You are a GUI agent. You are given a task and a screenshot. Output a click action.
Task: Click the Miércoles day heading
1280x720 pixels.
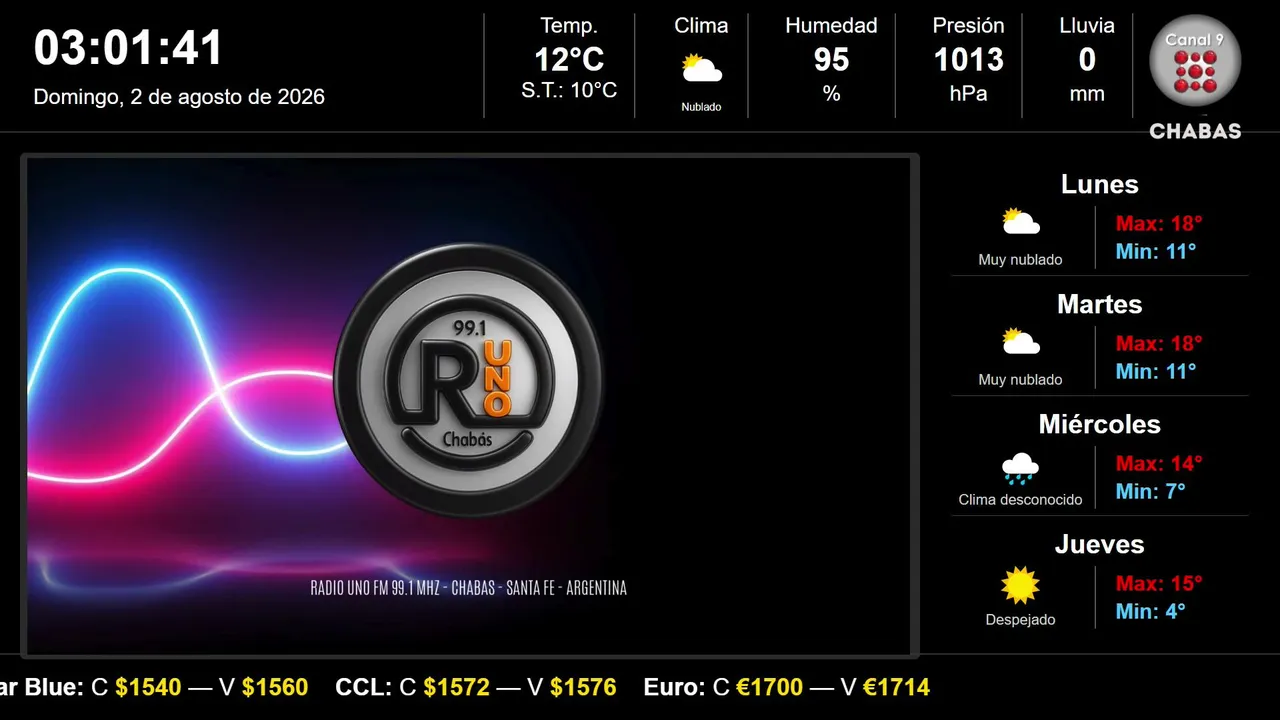click(x=1100, y=424)
